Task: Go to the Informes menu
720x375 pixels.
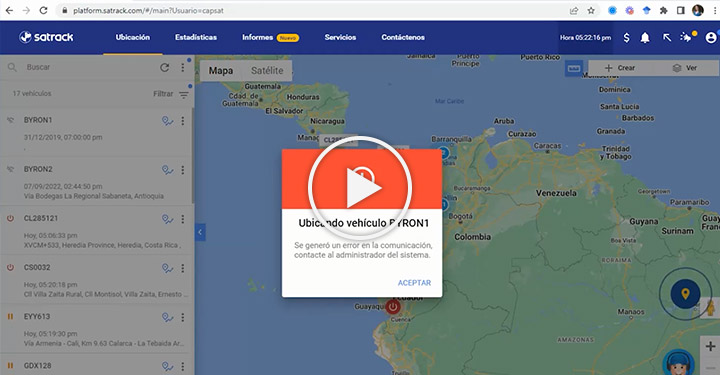Action: (x=258, y=38)
